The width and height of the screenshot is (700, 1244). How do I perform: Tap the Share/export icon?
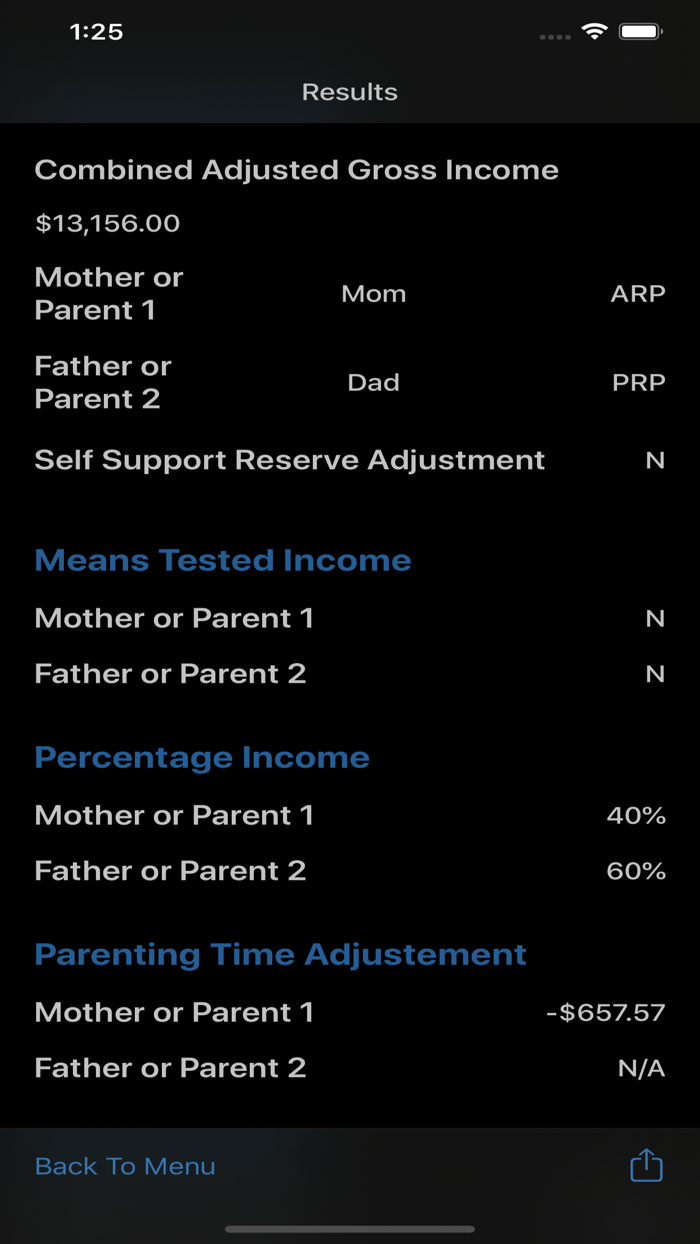coord(646,1165)
